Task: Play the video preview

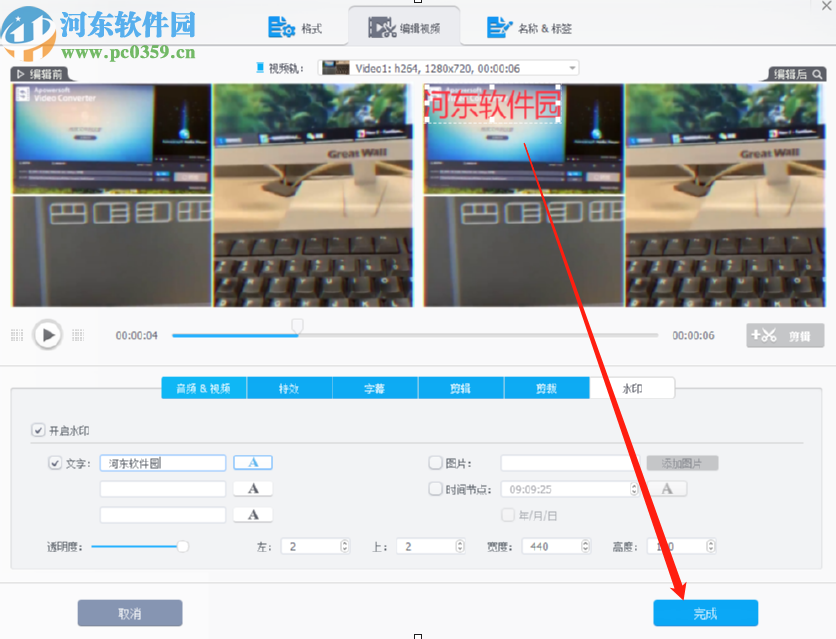Action: click(x=47, y=335)
